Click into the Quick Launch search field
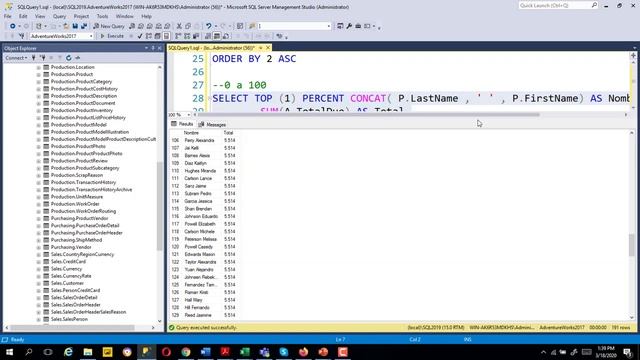The height and width of the screenshot is (360, 640). pyautogui.click(x=554, y=5)
